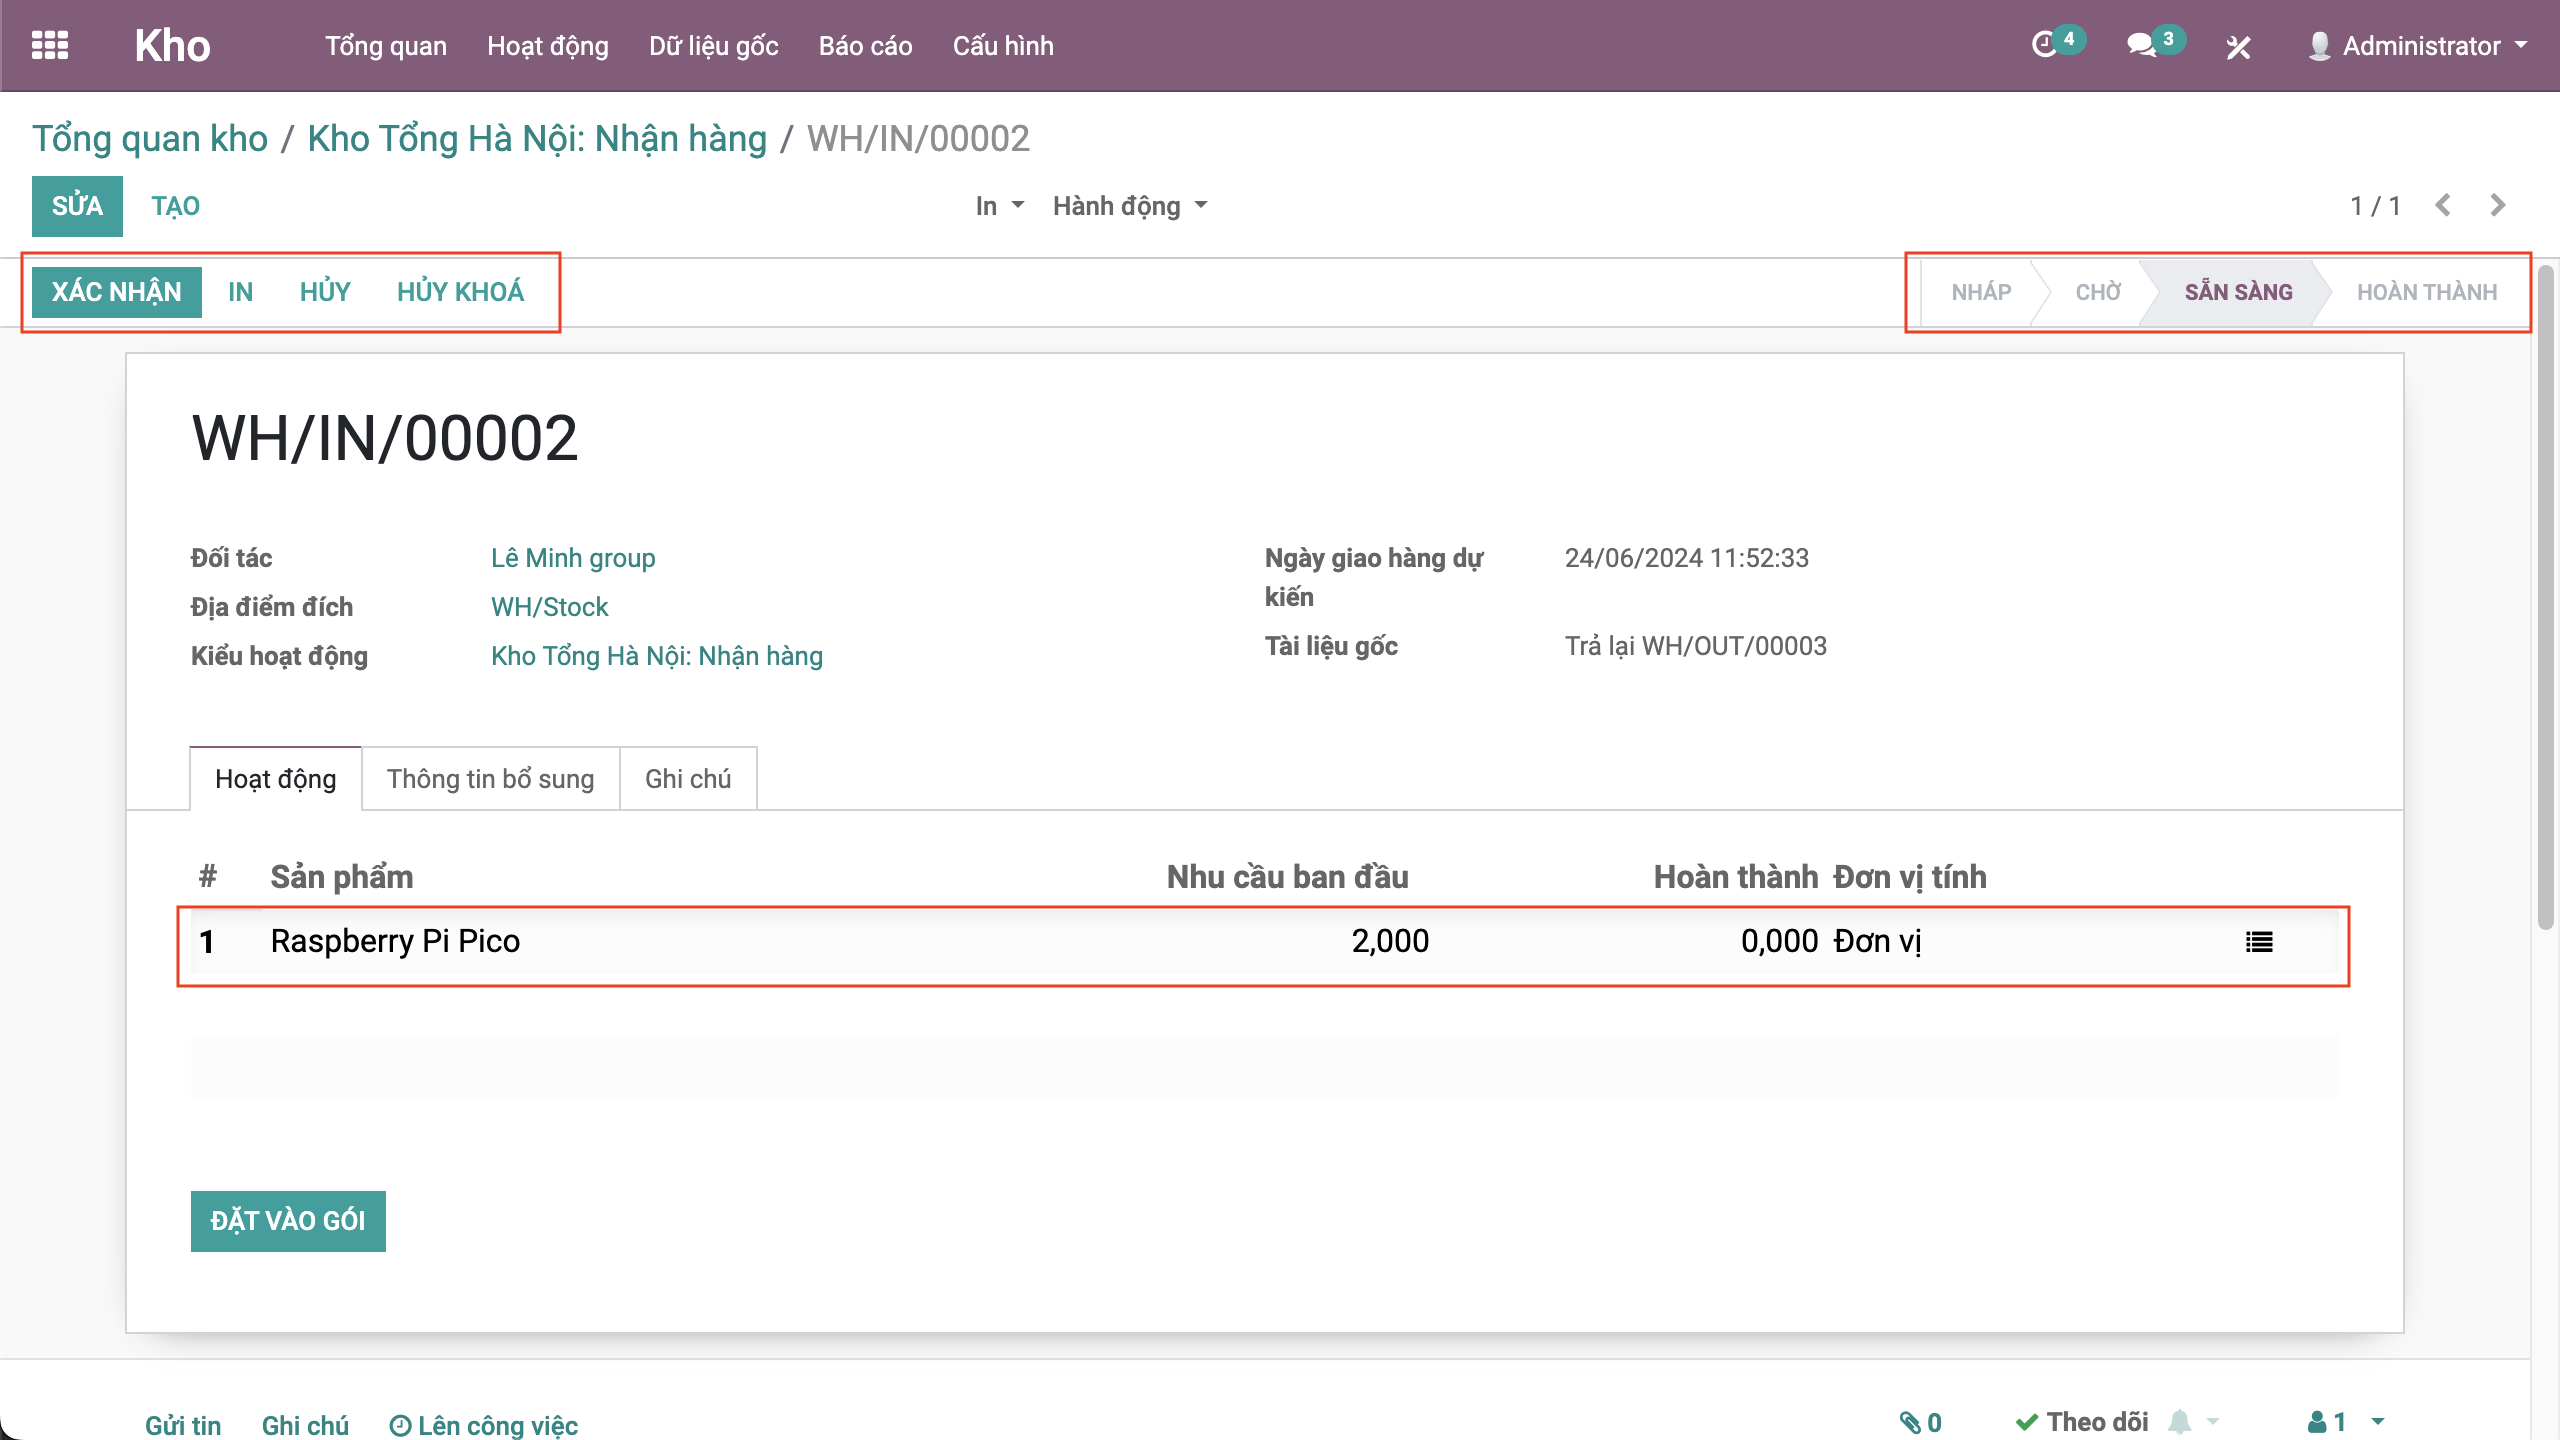
Task: Open the detailed operations list icon
Action: tap(2259, 941)
